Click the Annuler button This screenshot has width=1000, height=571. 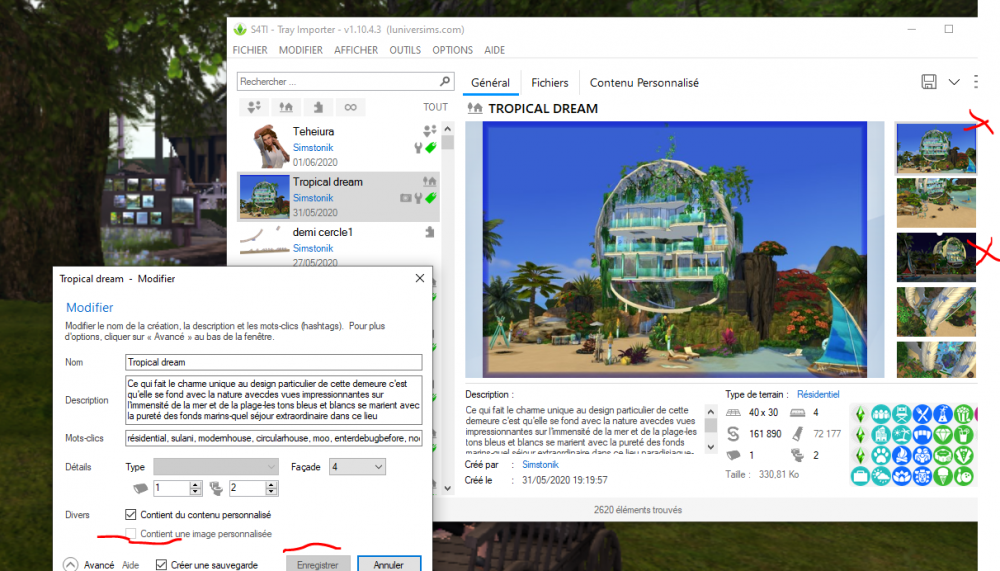point(388,564)
